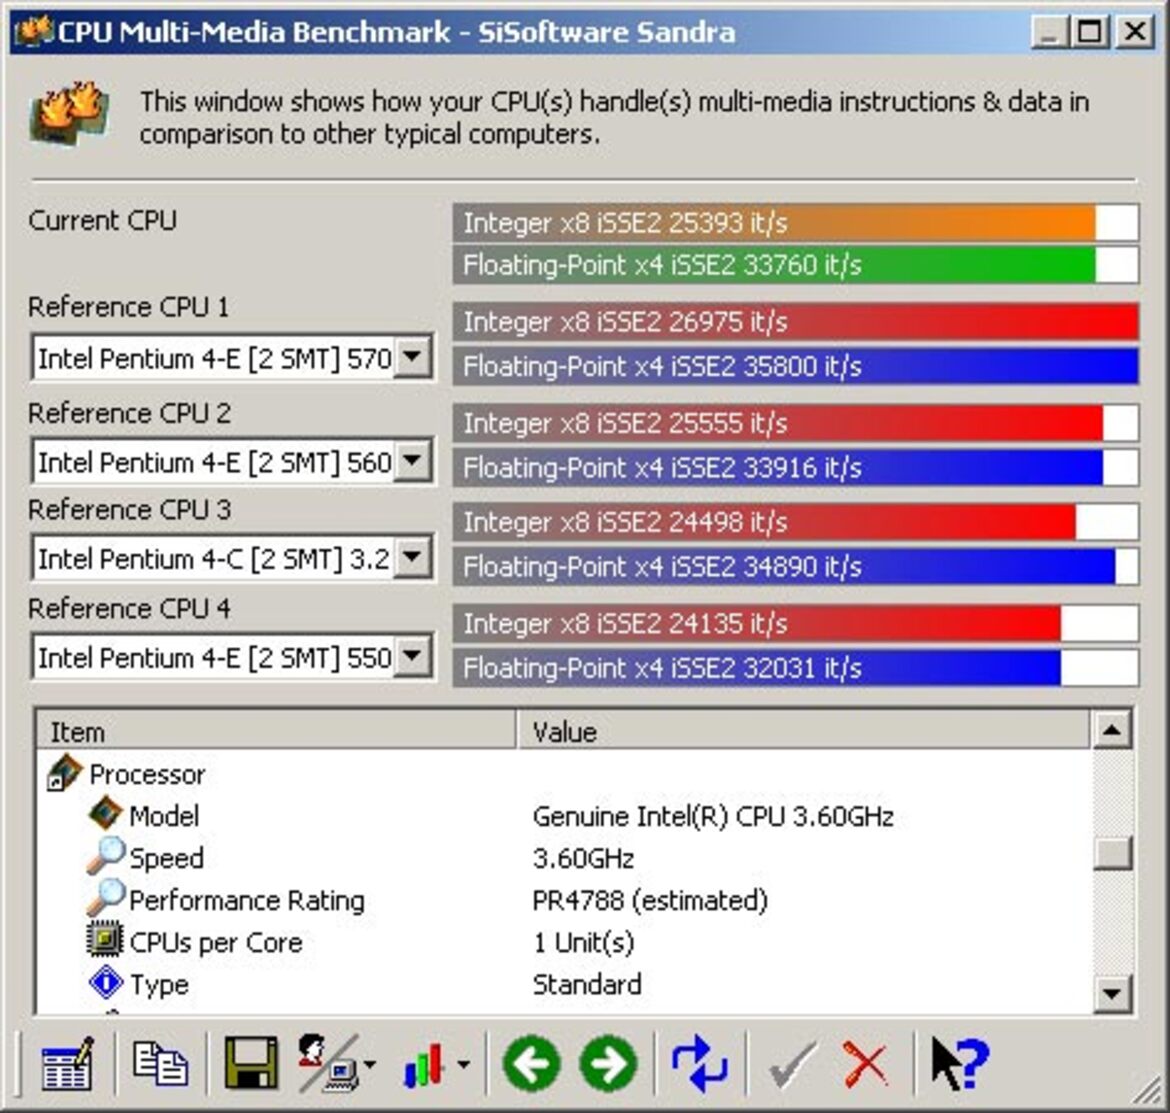This screenshot has width=1170, height=1113.
Task: Click the value 'Standard'
Action: click(x=587, y=985)
